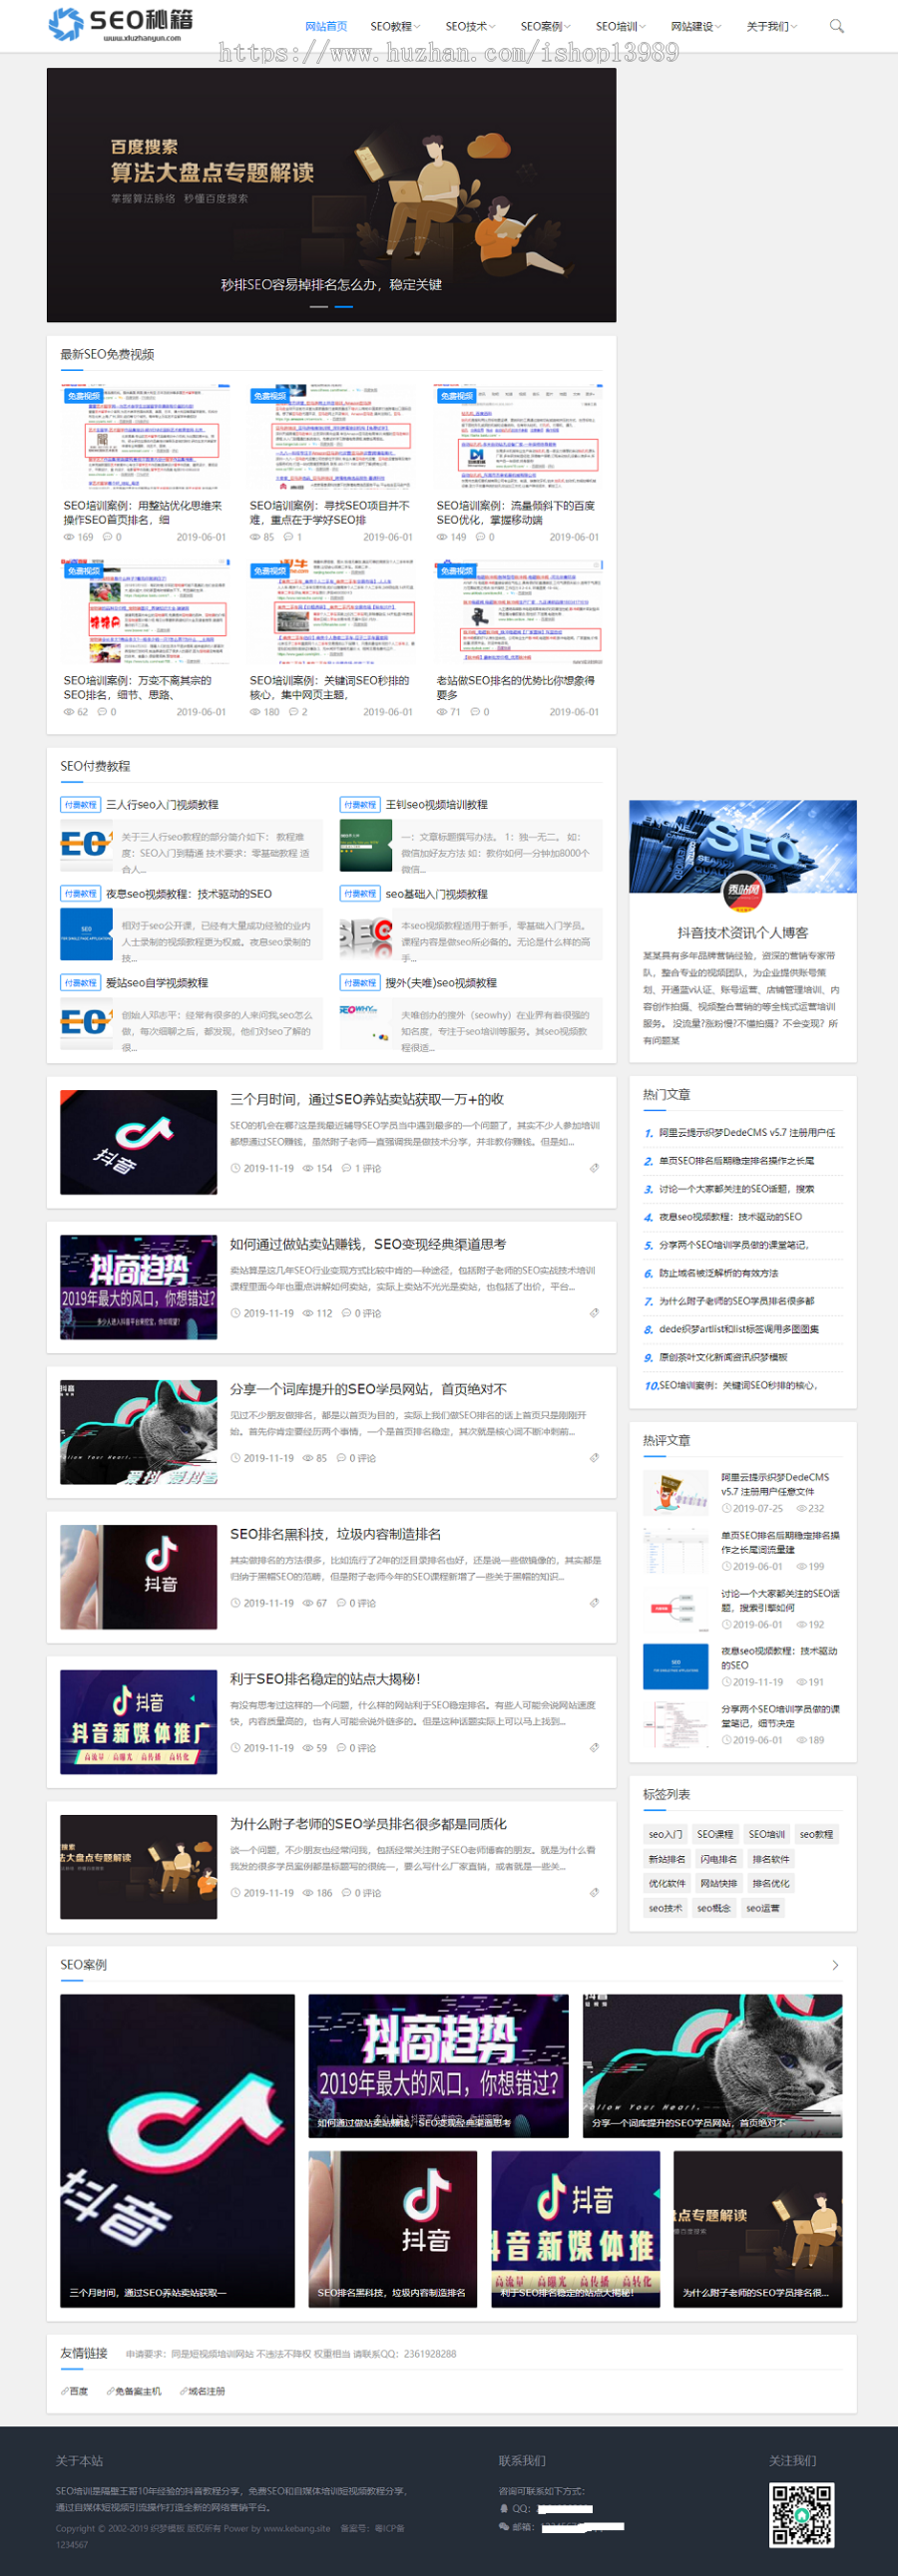Click 付费教程 badge beside 王钊seo视频培训教程

(360, 805)
